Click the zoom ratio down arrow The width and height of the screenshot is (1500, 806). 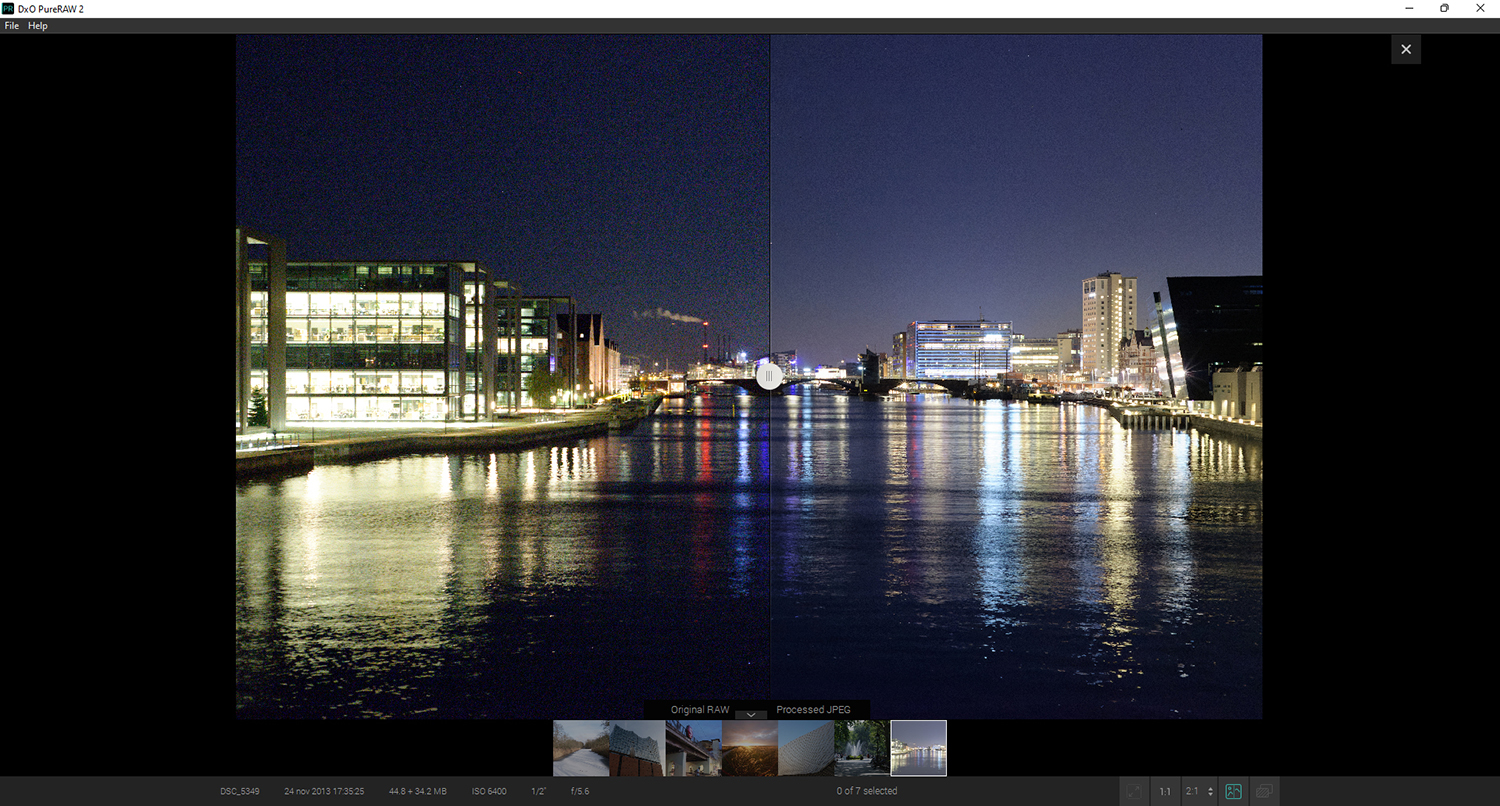[1210, 794]
